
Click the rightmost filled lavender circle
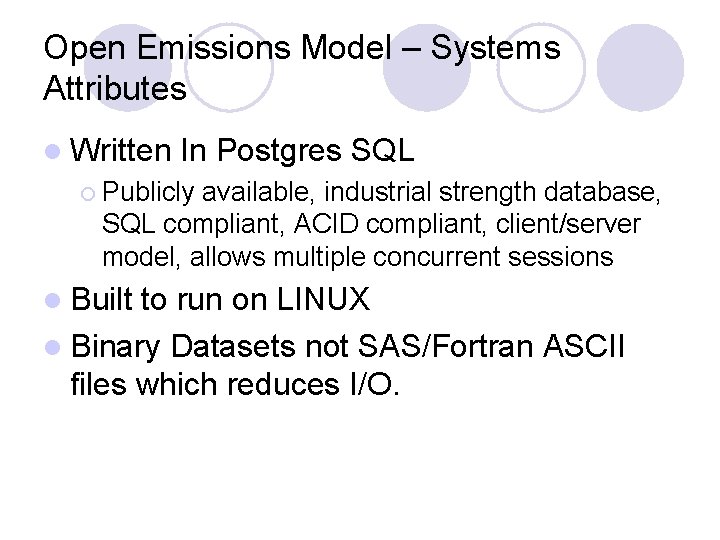click(641, 67)
